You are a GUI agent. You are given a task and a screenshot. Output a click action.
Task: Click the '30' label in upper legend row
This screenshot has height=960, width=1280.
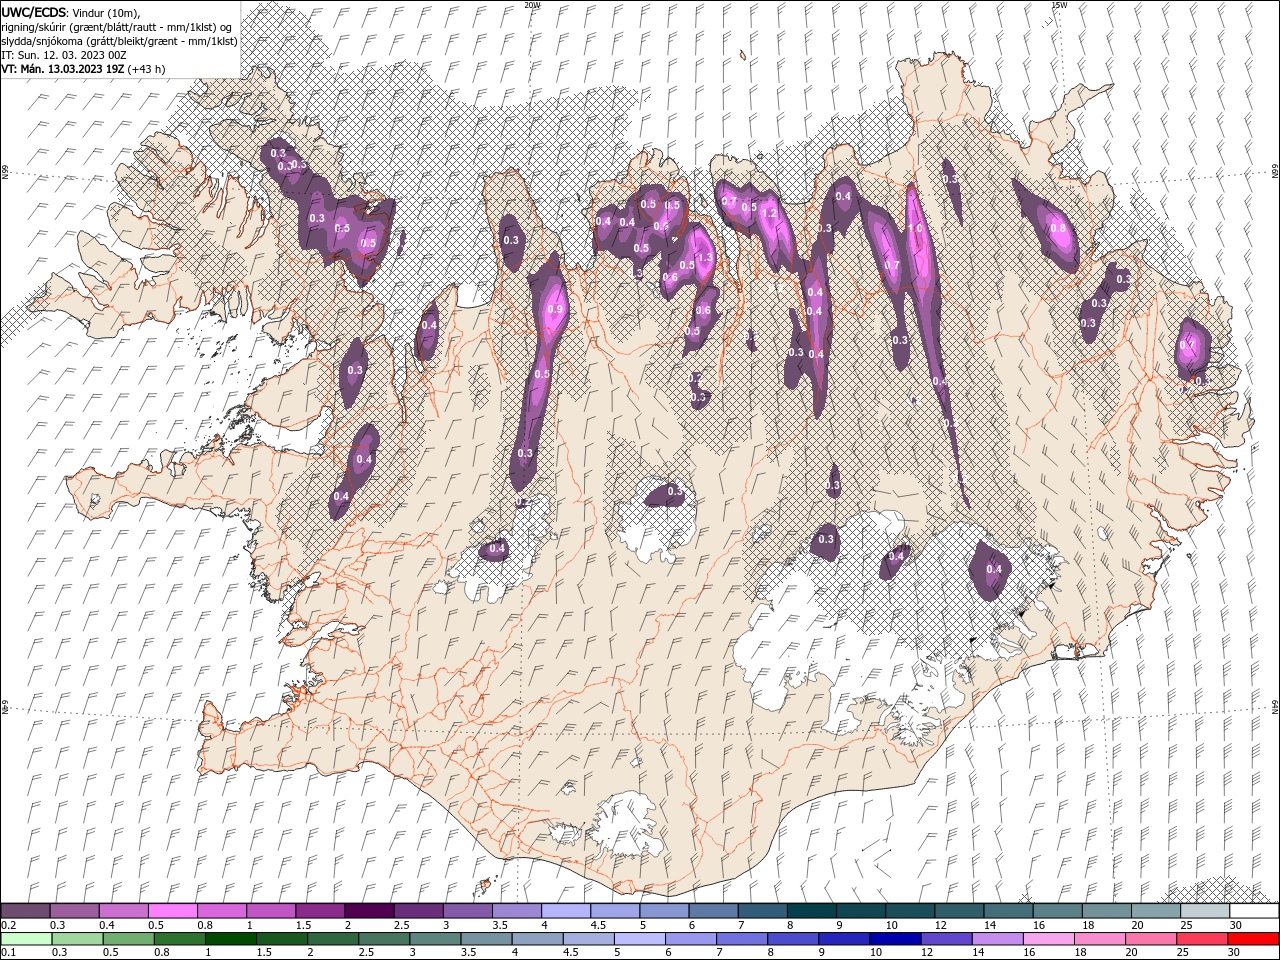point(1236,925)
